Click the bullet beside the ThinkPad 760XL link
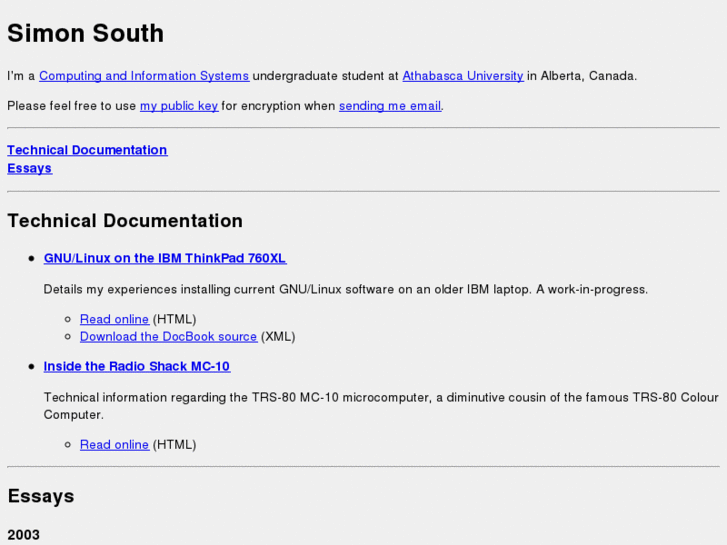This screenshot has height=545, width=727. [32, 258]
